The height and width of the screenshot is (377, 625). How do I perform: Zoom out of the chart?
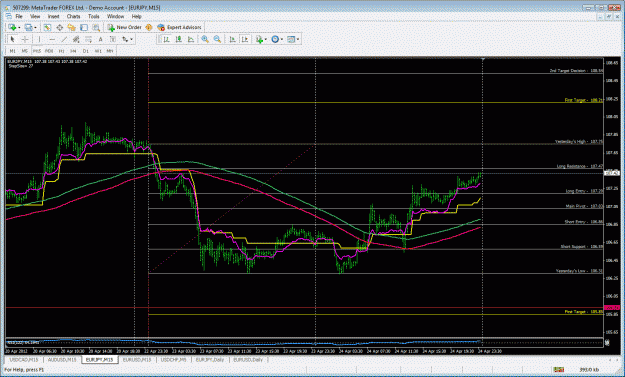pos(217,39)
